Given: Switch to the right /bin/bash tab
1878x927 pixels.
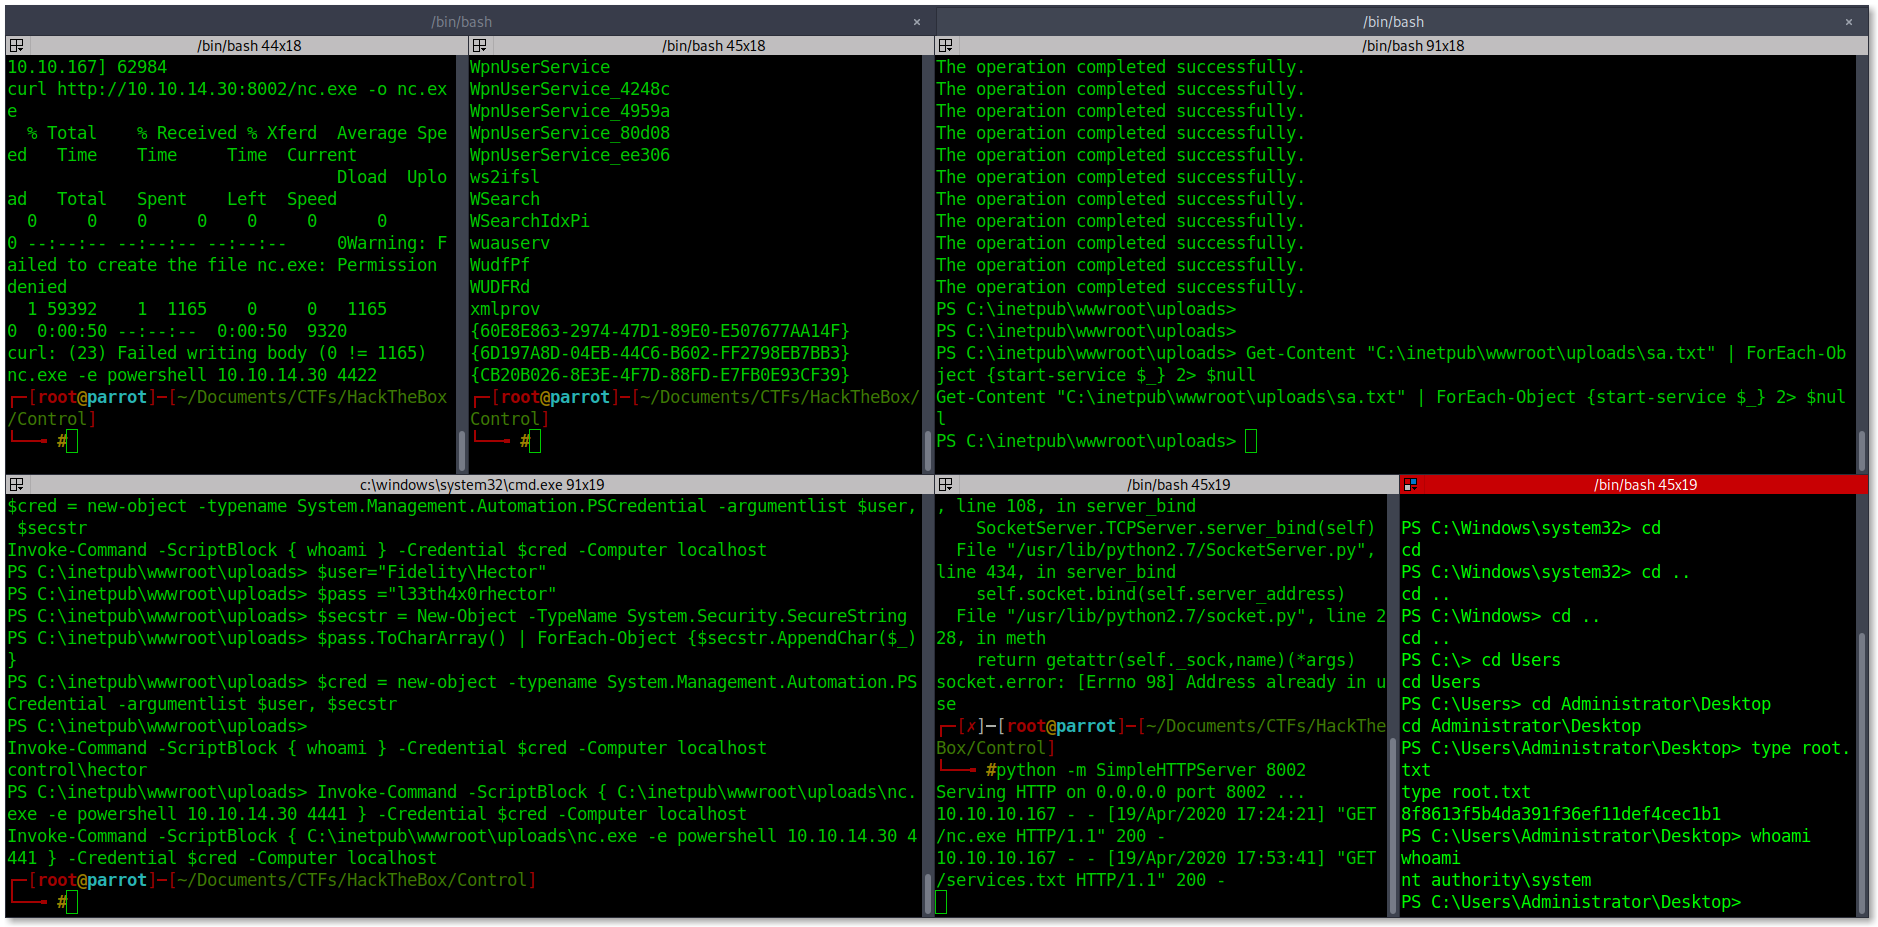Looking at the screenshot, I should click(1393, 22).
